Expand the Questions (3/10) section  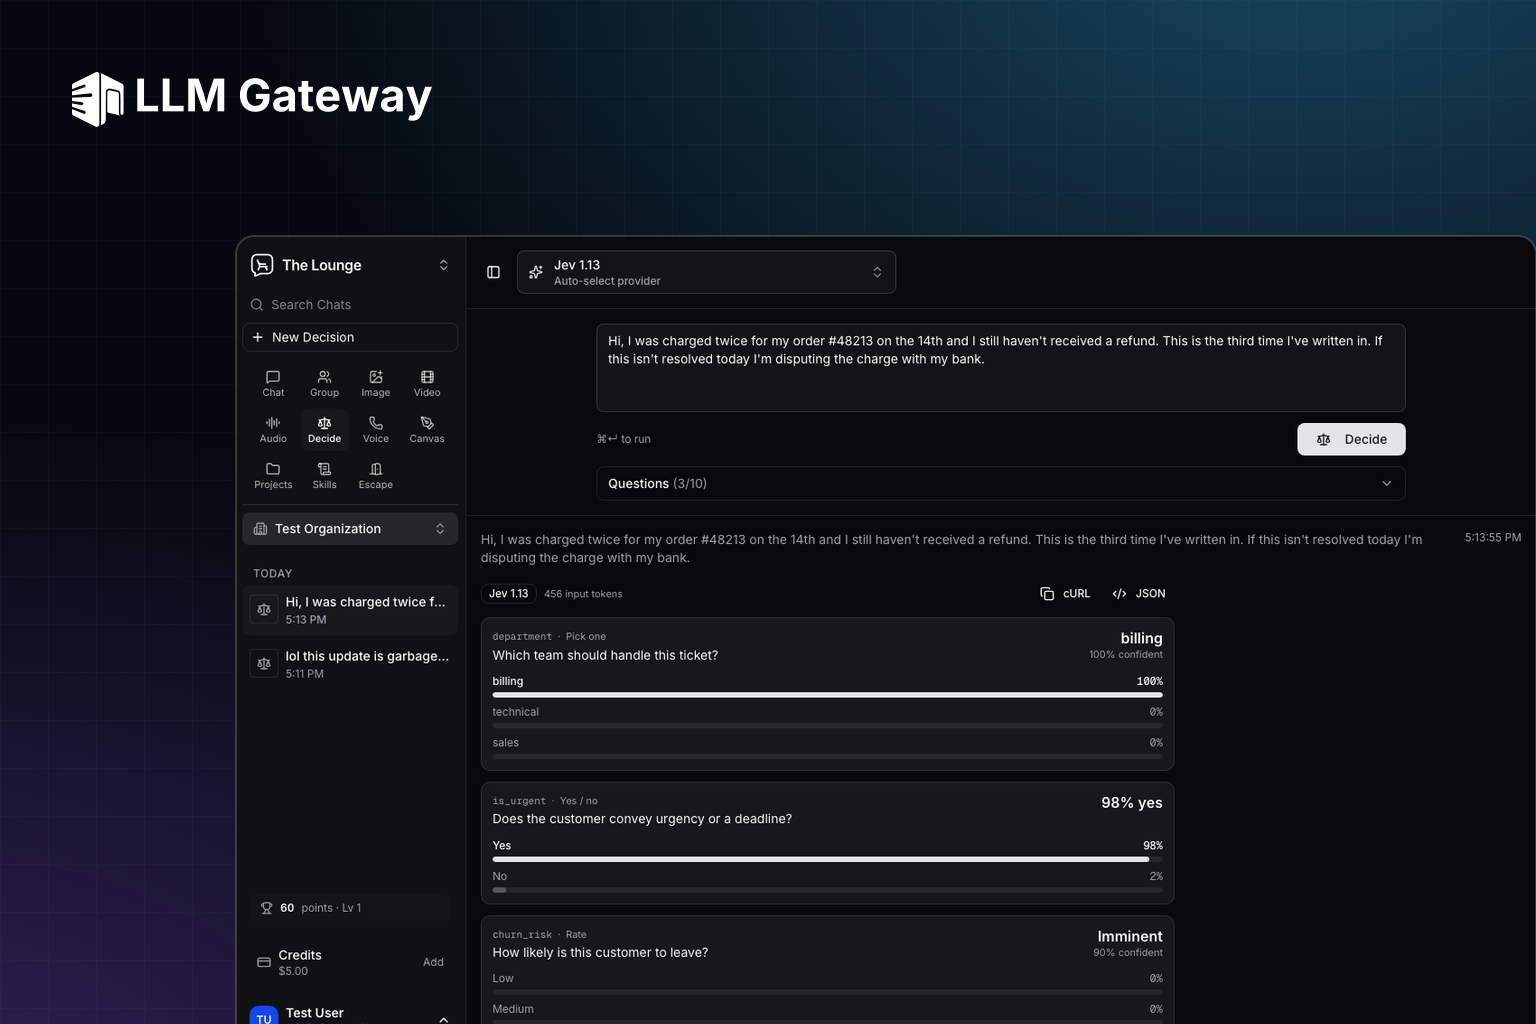1001,483
